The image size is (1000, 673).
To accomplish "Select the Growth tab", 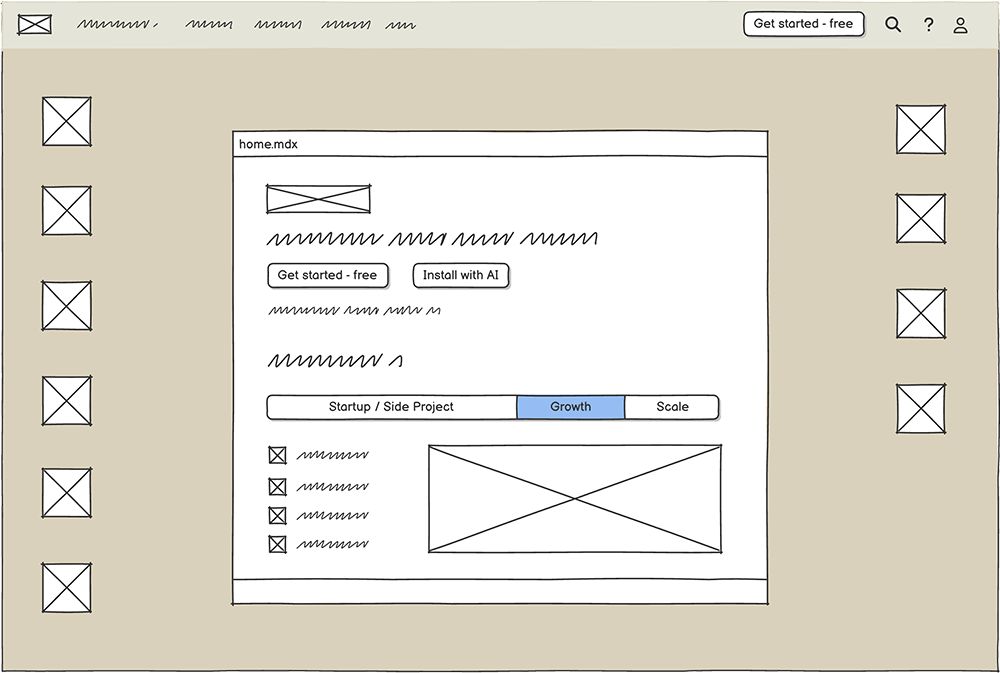I will (570, 407).
